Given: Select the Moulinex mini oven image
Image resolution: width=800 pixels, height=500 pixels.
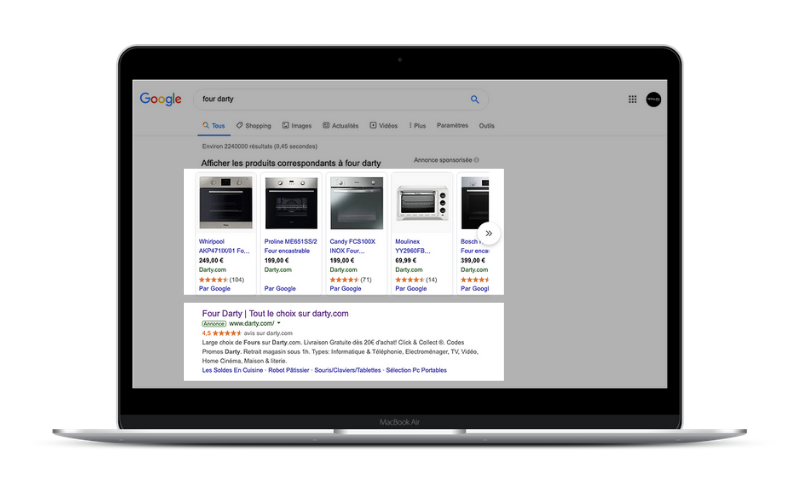Looking at the screenshot, I should pyautogui.click(x=422, y=203).
